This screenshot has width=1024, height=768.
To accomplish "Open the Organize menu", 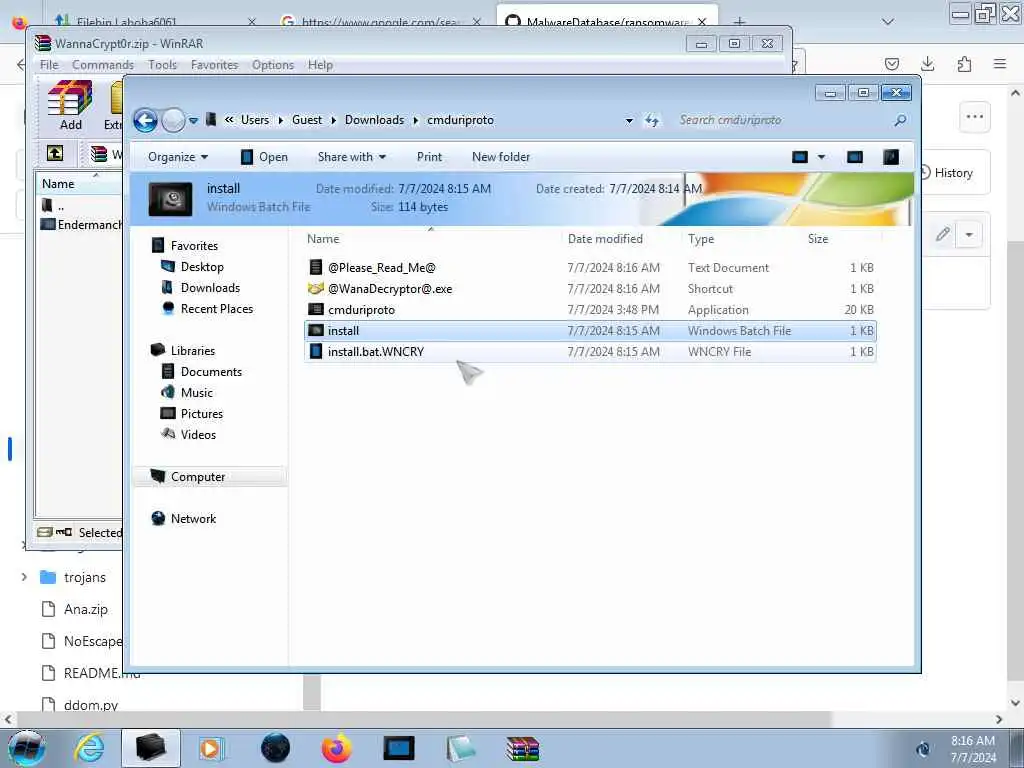I will [178, 157].
